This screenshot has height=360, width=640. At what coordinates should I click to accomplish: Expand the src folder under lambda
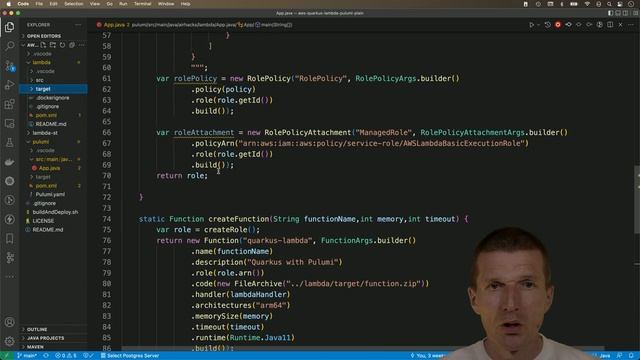[x=53, y=80]
